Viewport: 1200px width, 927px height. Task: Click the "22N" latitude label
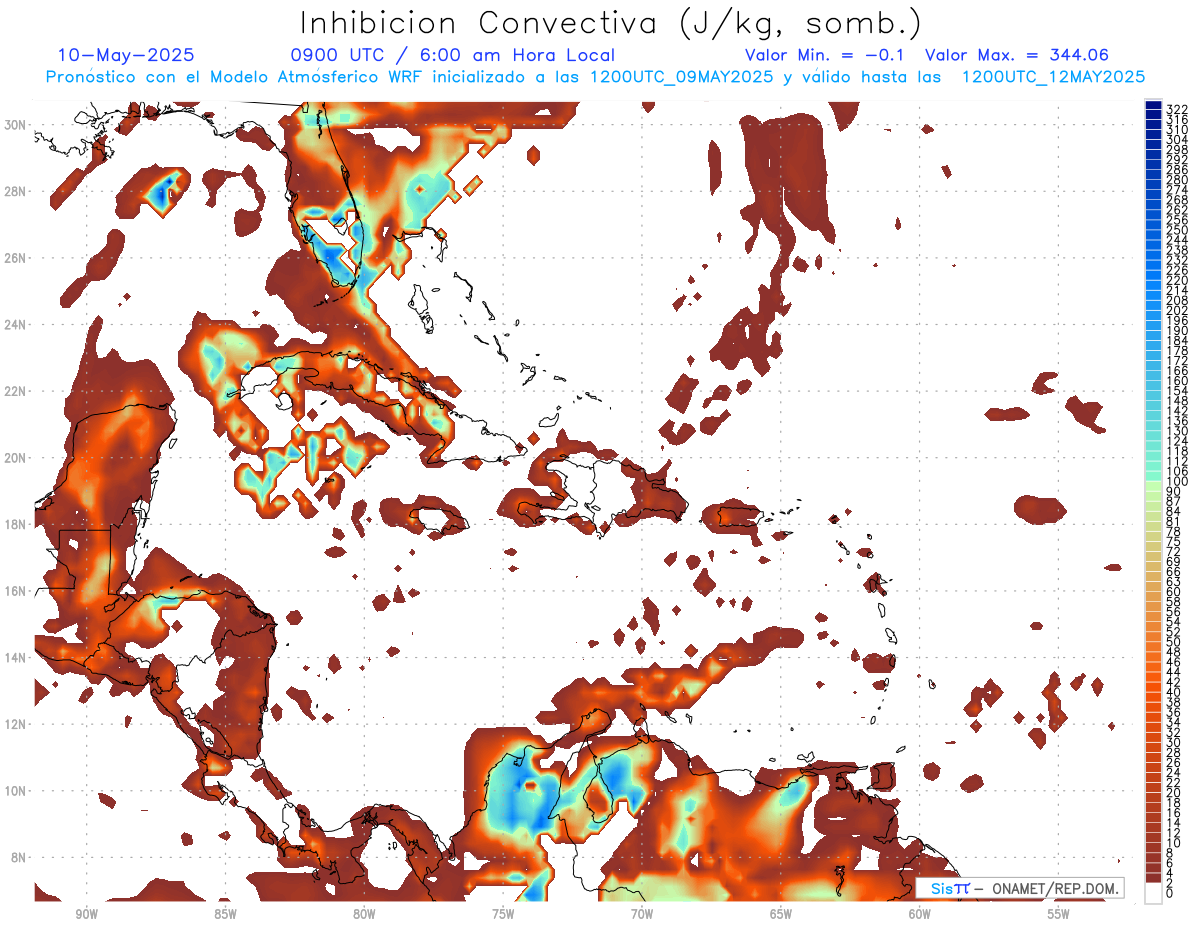[17, 391]
